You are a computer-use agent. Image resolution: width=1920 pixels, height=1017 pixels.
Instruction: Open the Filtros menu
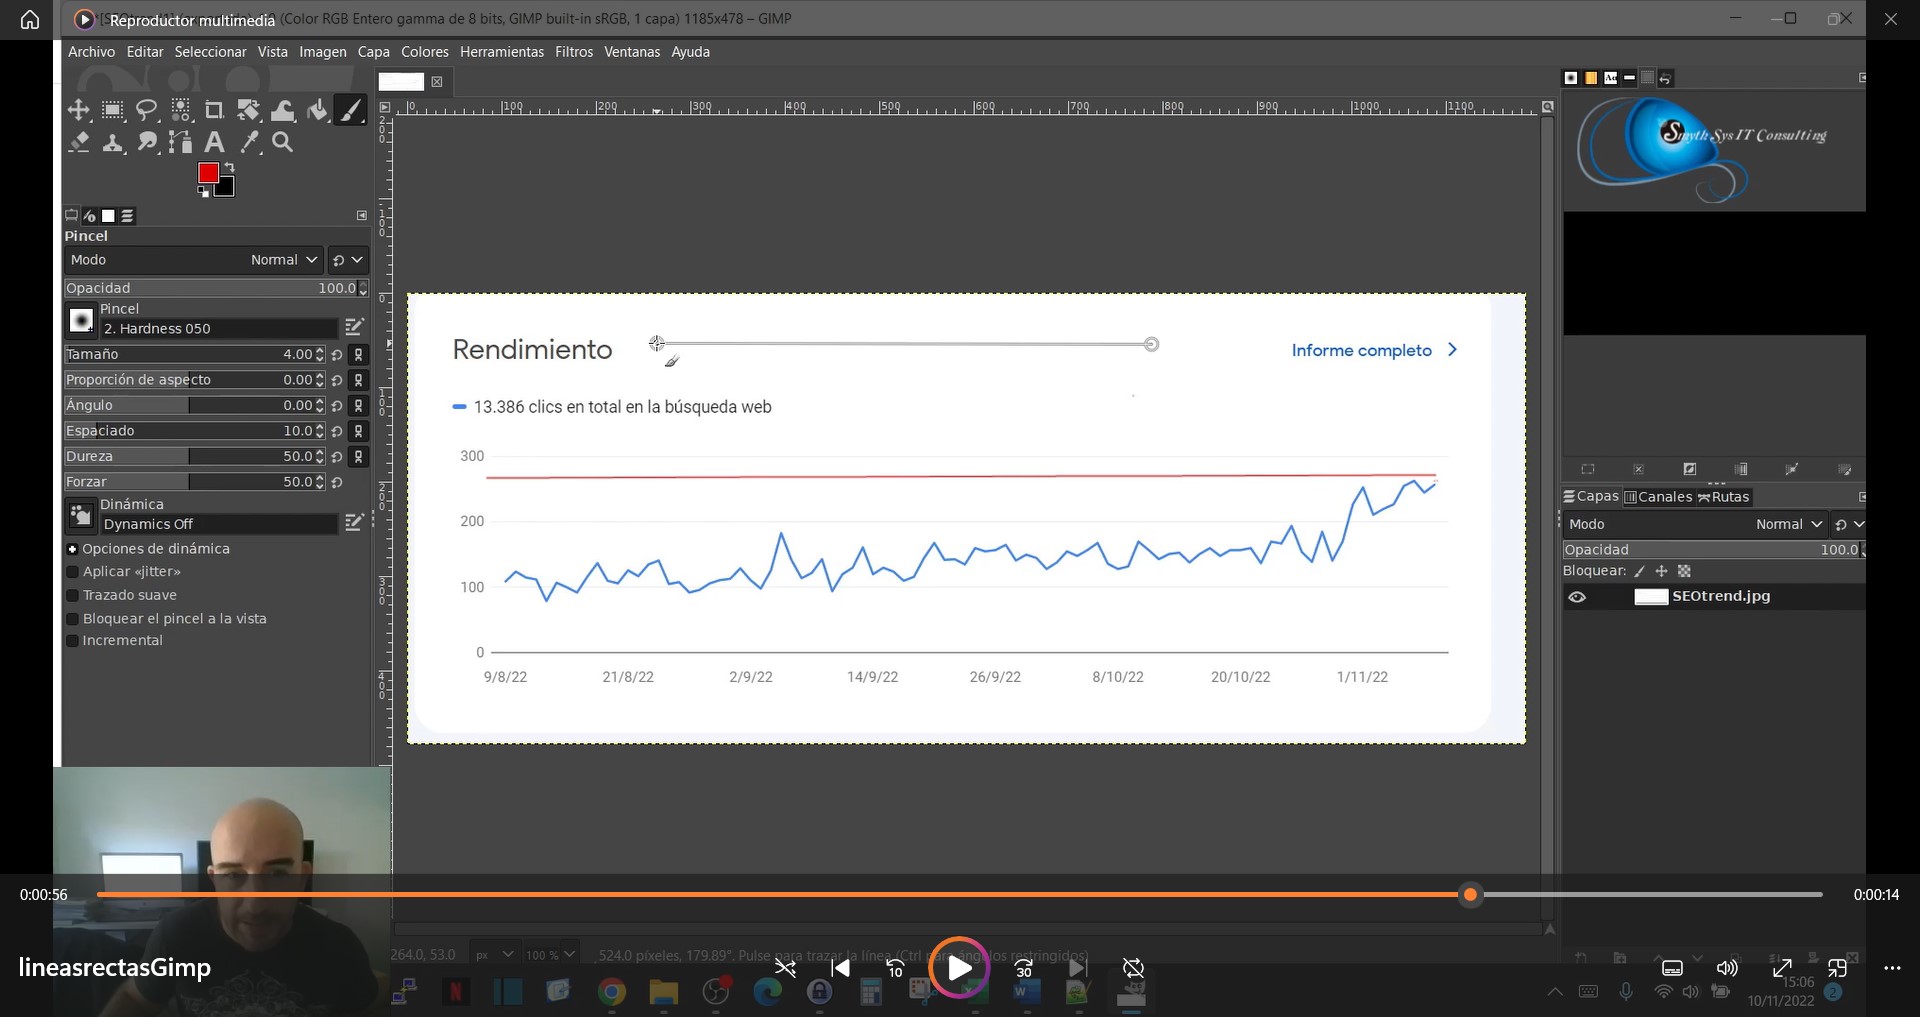(x=574, y=52)
